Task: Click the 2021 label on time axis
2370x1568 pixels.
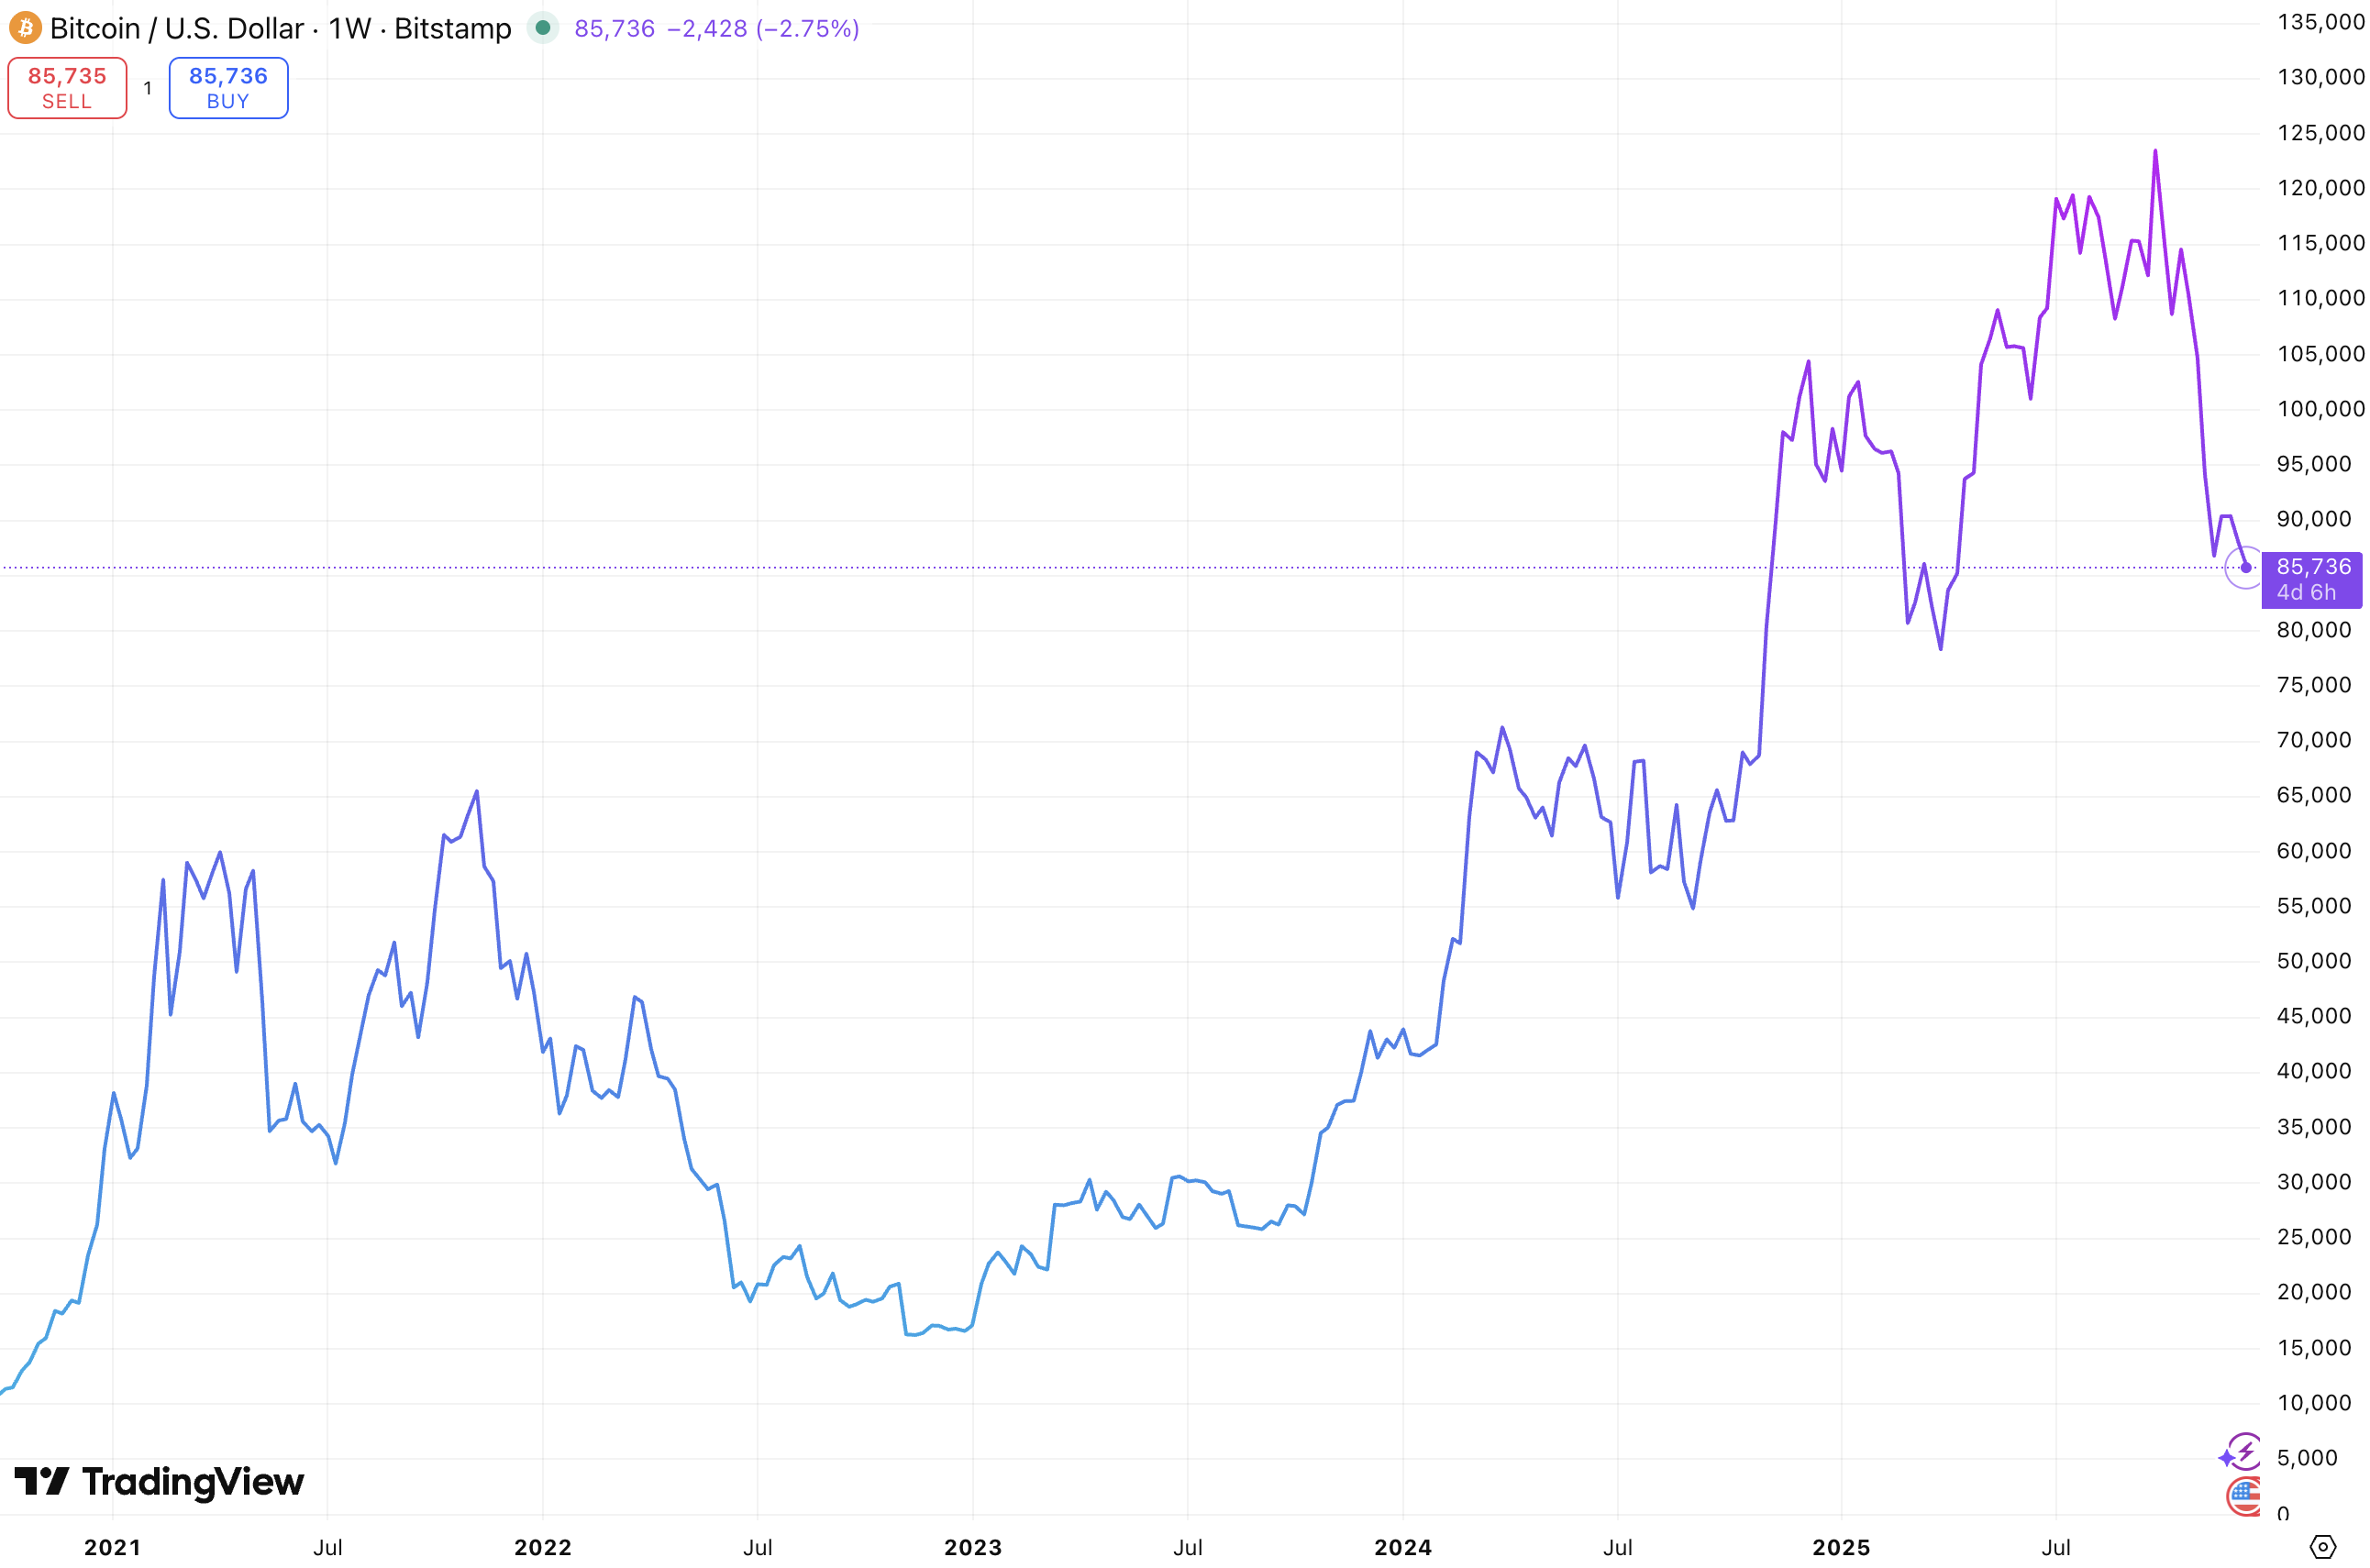Action: (112, 1547)
